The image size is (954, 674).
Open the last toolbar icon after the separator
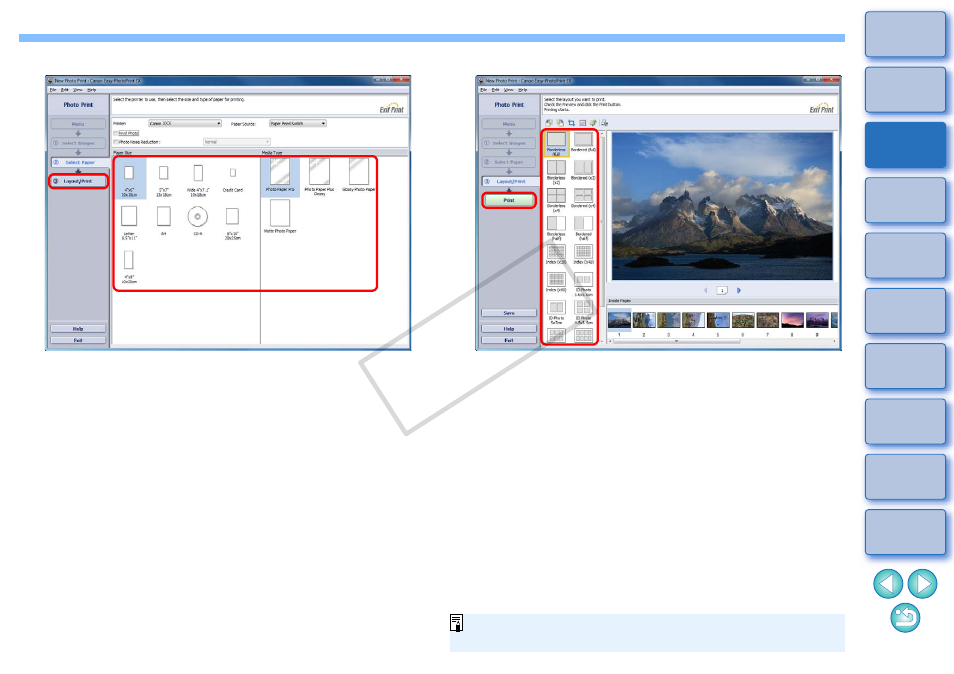pos(605,123)
